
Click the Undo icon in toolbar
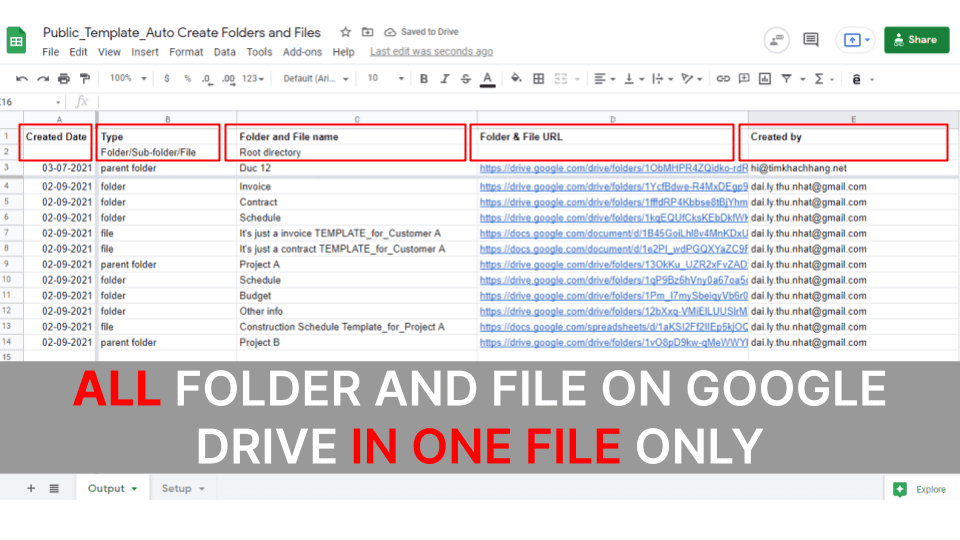(22, 79)
